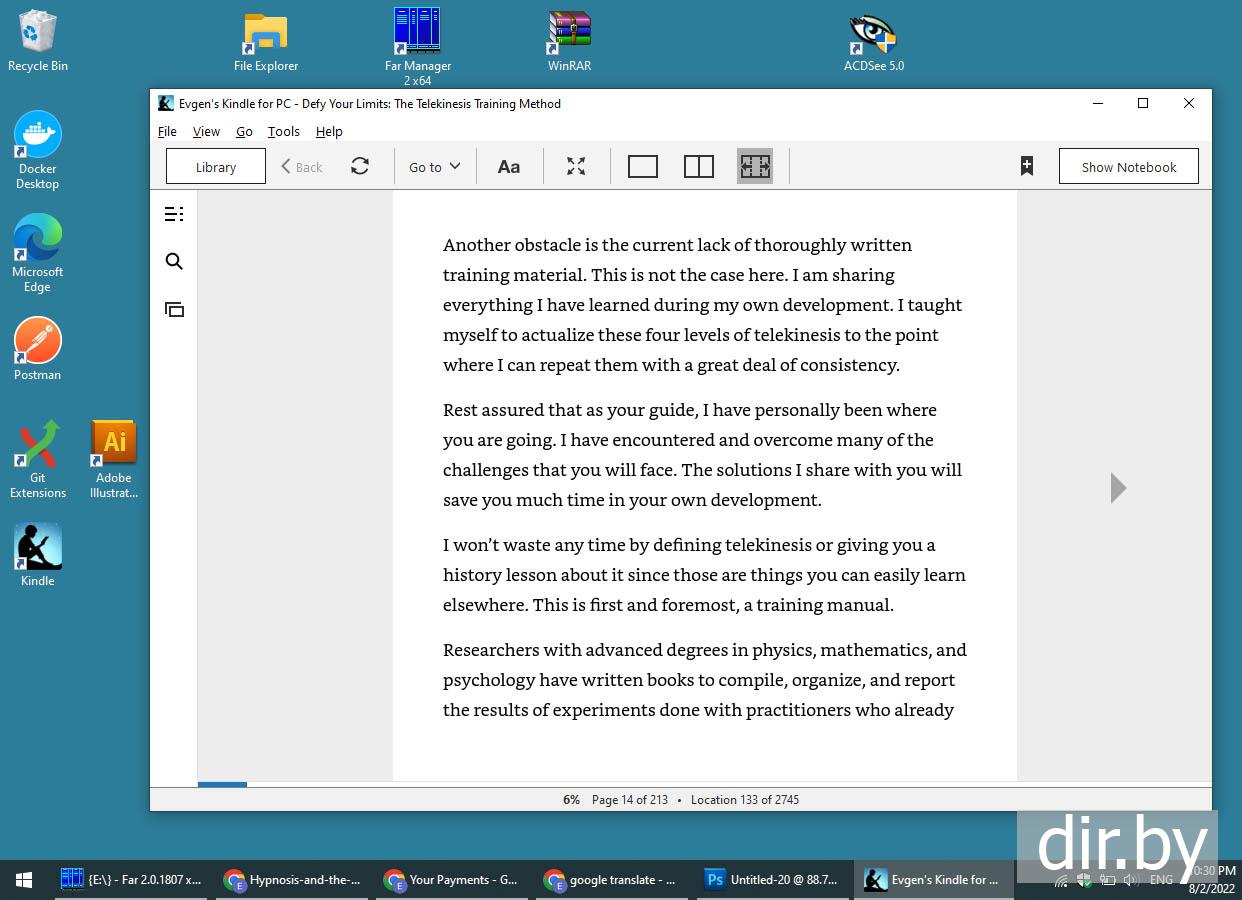
Task: Open the Go menu
Action: point(244,131)
